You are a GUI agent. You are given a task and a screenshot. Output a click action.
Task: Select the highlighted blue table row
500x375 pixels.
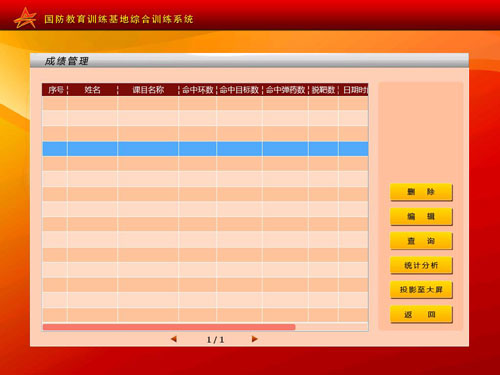(x=205, y=149)
